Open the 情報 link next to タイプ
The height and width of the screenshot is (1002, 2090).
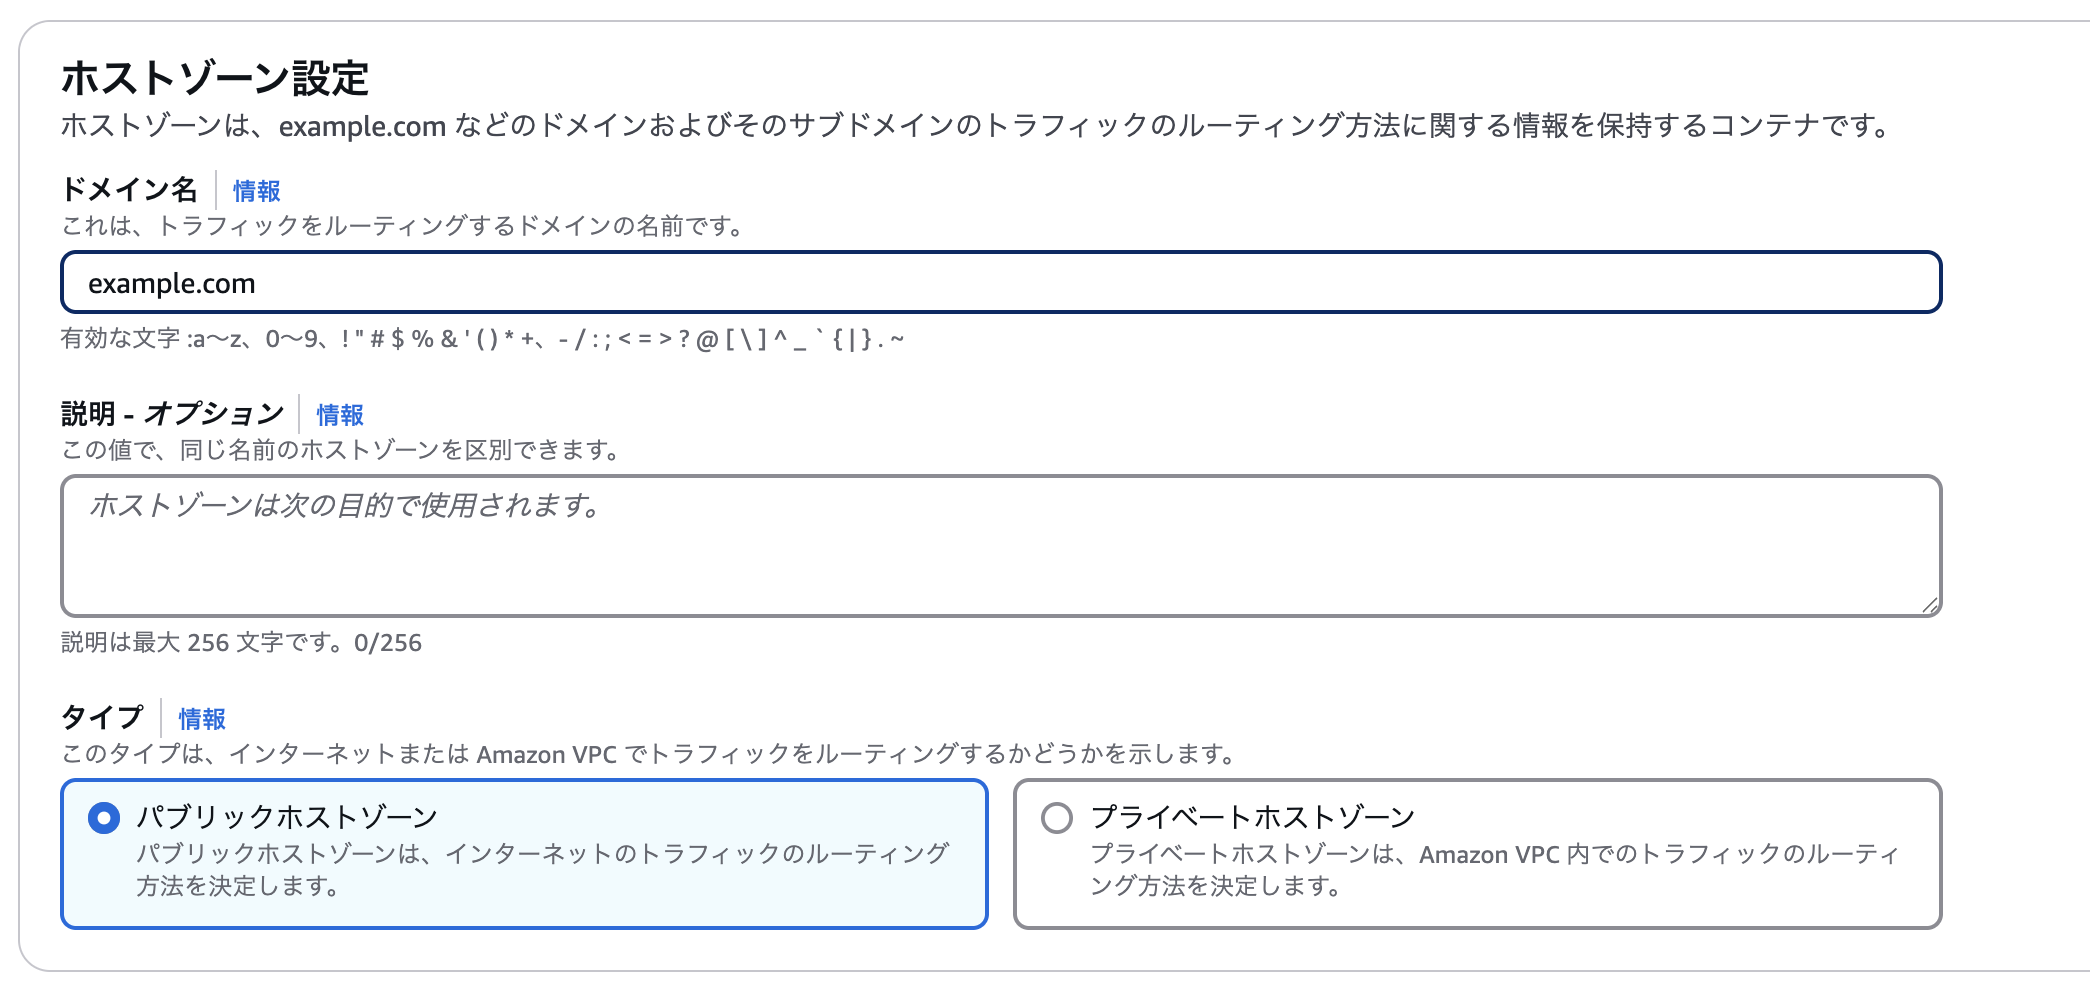[x=202, y=719]
